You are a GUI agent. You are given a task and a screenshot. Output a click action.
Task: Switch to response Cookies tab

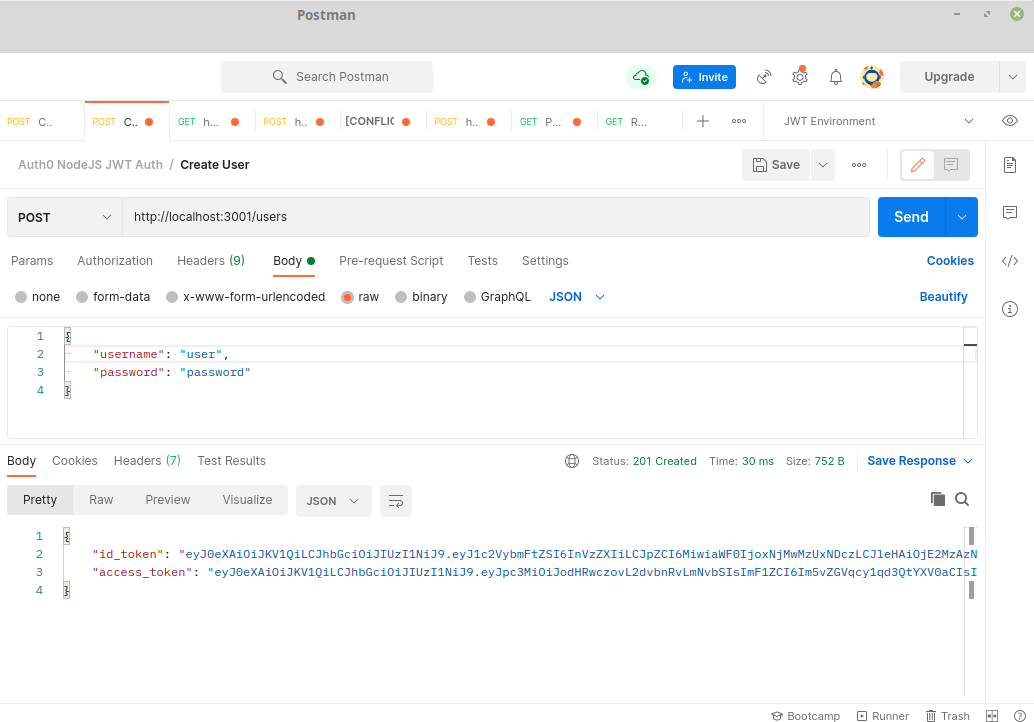pyautogui.click(x=75, y=461)
